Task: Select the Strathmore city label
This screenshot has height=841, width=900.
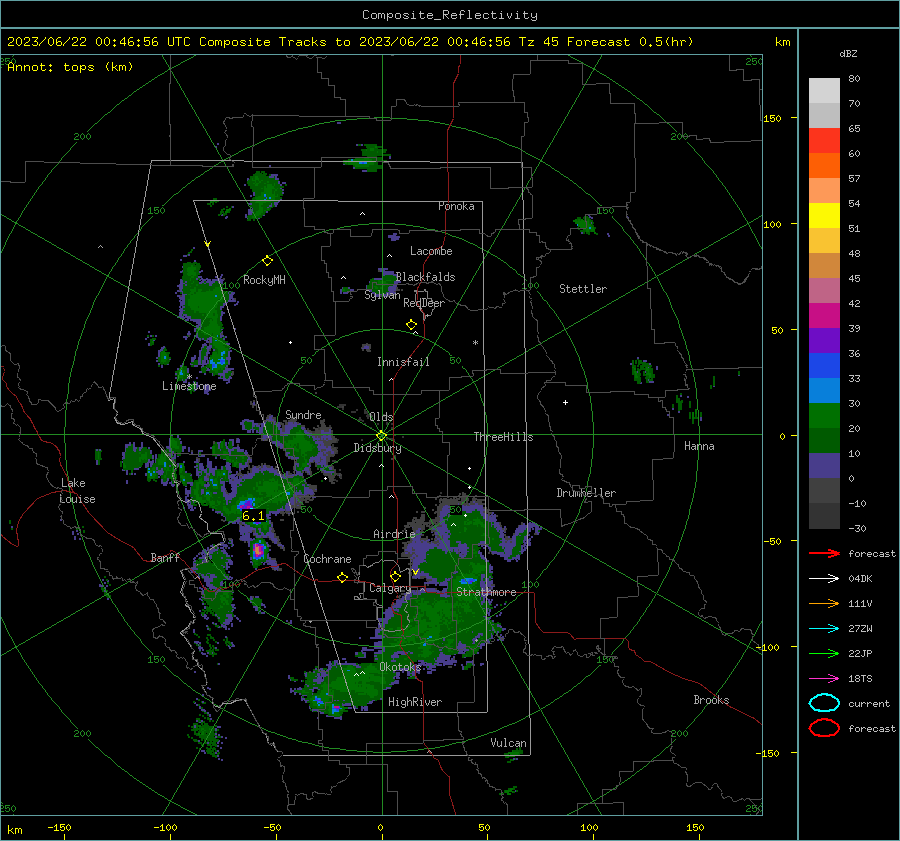Action: tap(486, 592)
